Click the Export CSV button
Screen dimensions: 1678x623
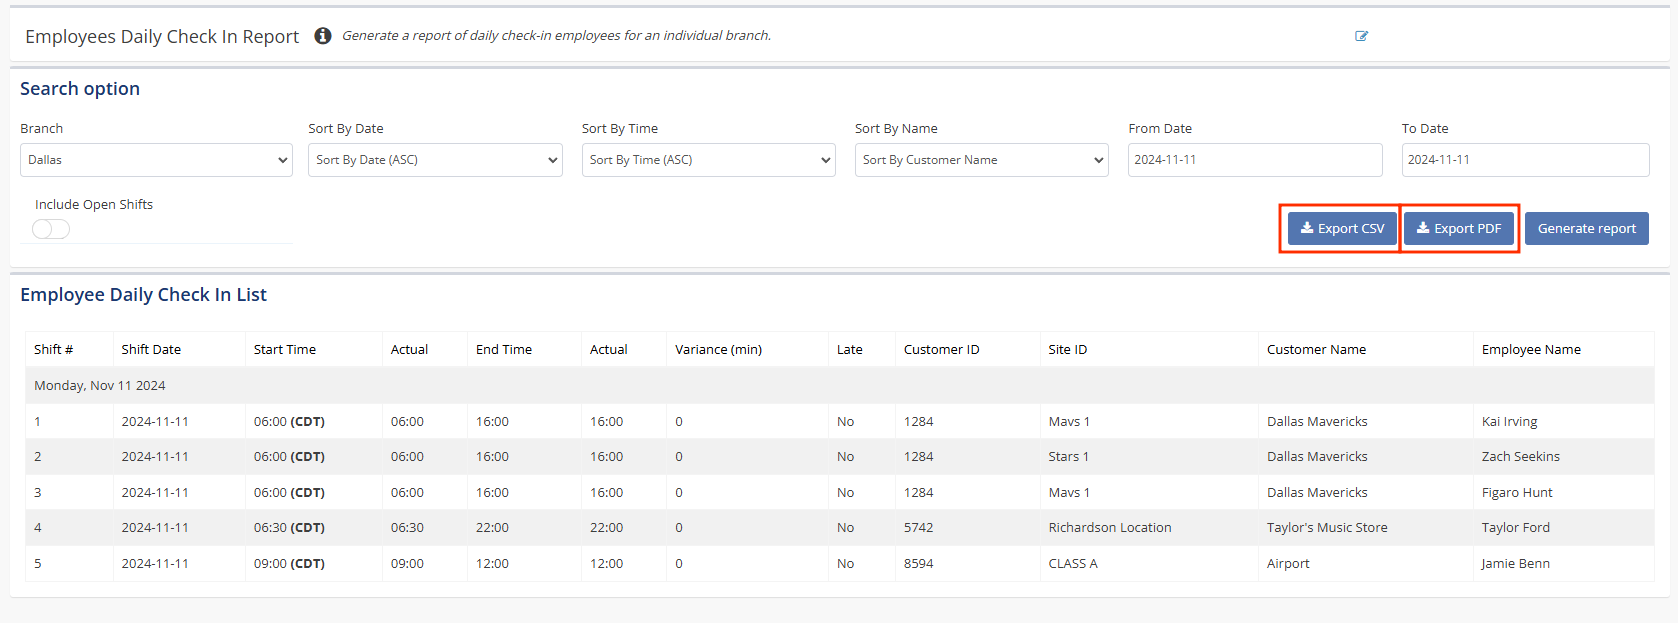1341,229
